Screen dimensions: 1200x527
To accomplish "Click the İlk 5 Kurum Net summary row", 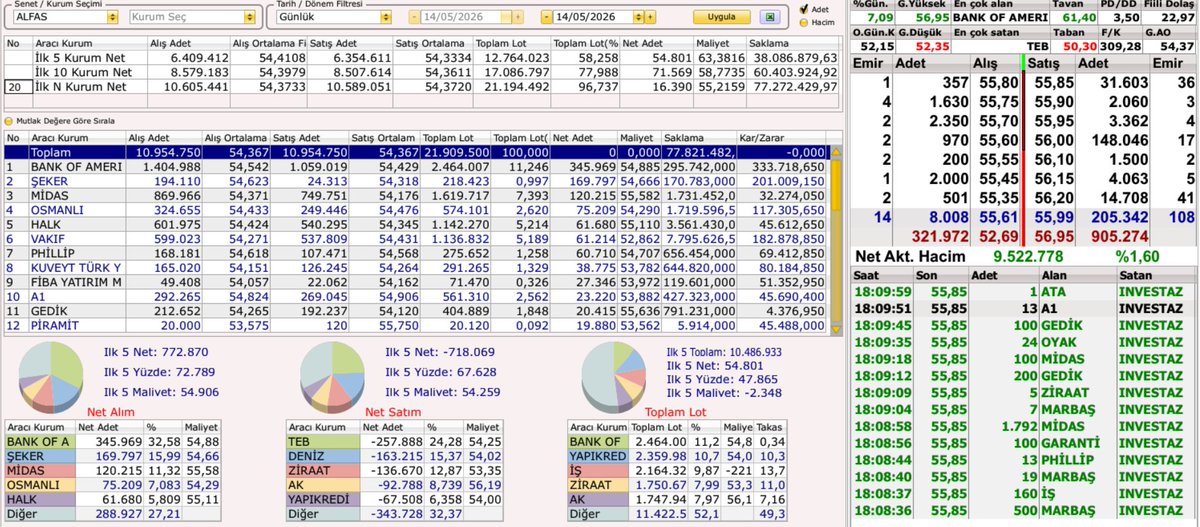I will (x=421, y=58).
